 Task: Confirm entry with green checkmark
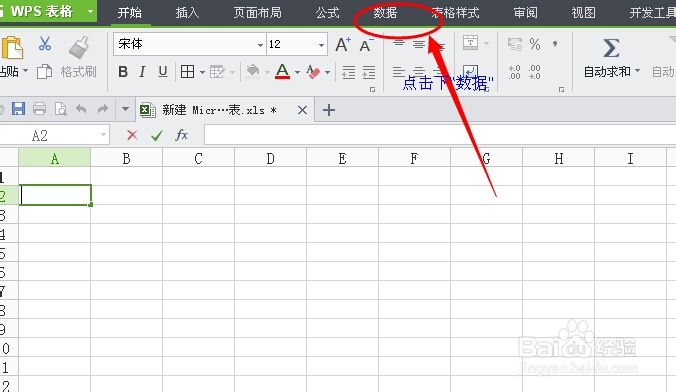click(157, 136)
